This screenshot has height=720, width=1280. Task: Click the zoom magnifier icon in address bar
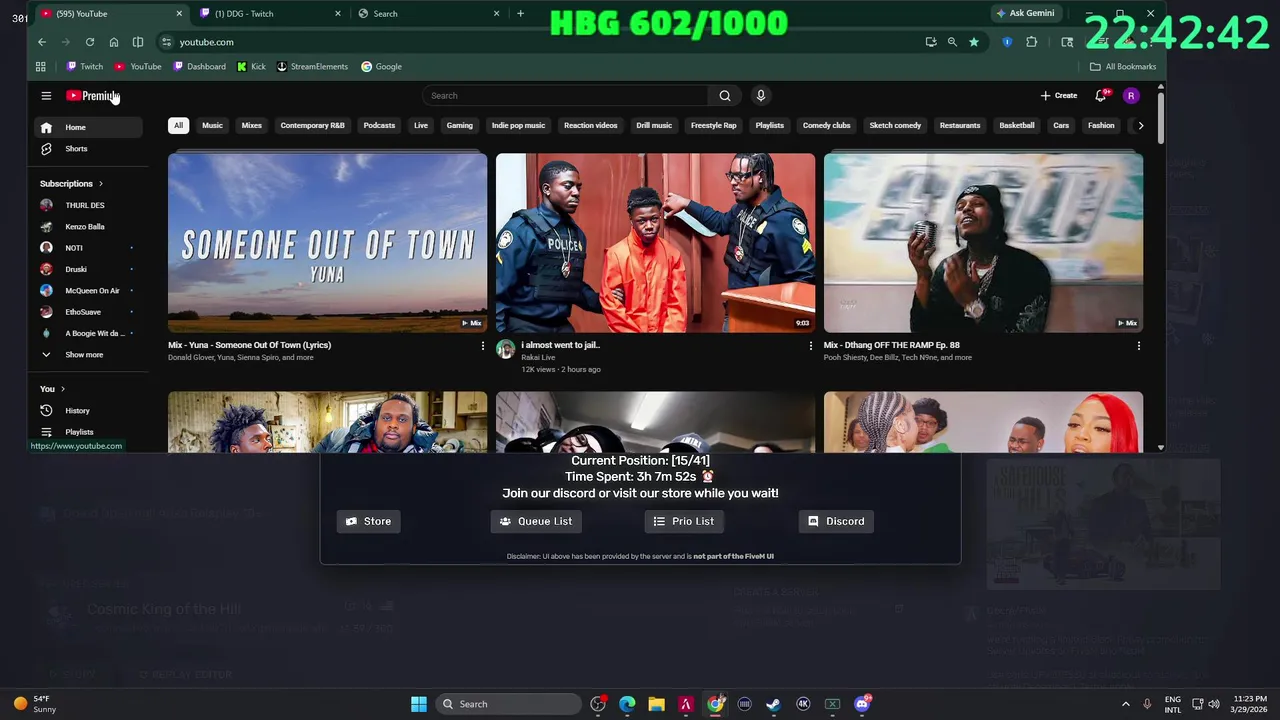tap(952, 42)
